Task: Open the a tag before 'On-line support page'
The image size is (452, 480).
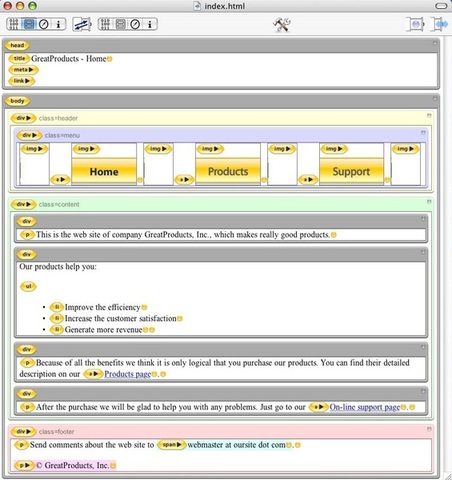Action: (318, 407)
